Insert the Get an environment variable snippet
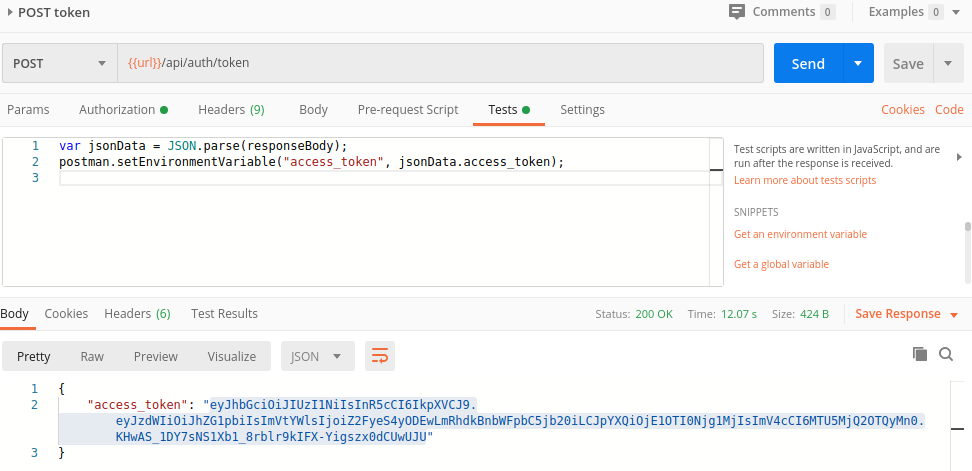The width and height of the screenshot is (972, 471). click(800, 234)
